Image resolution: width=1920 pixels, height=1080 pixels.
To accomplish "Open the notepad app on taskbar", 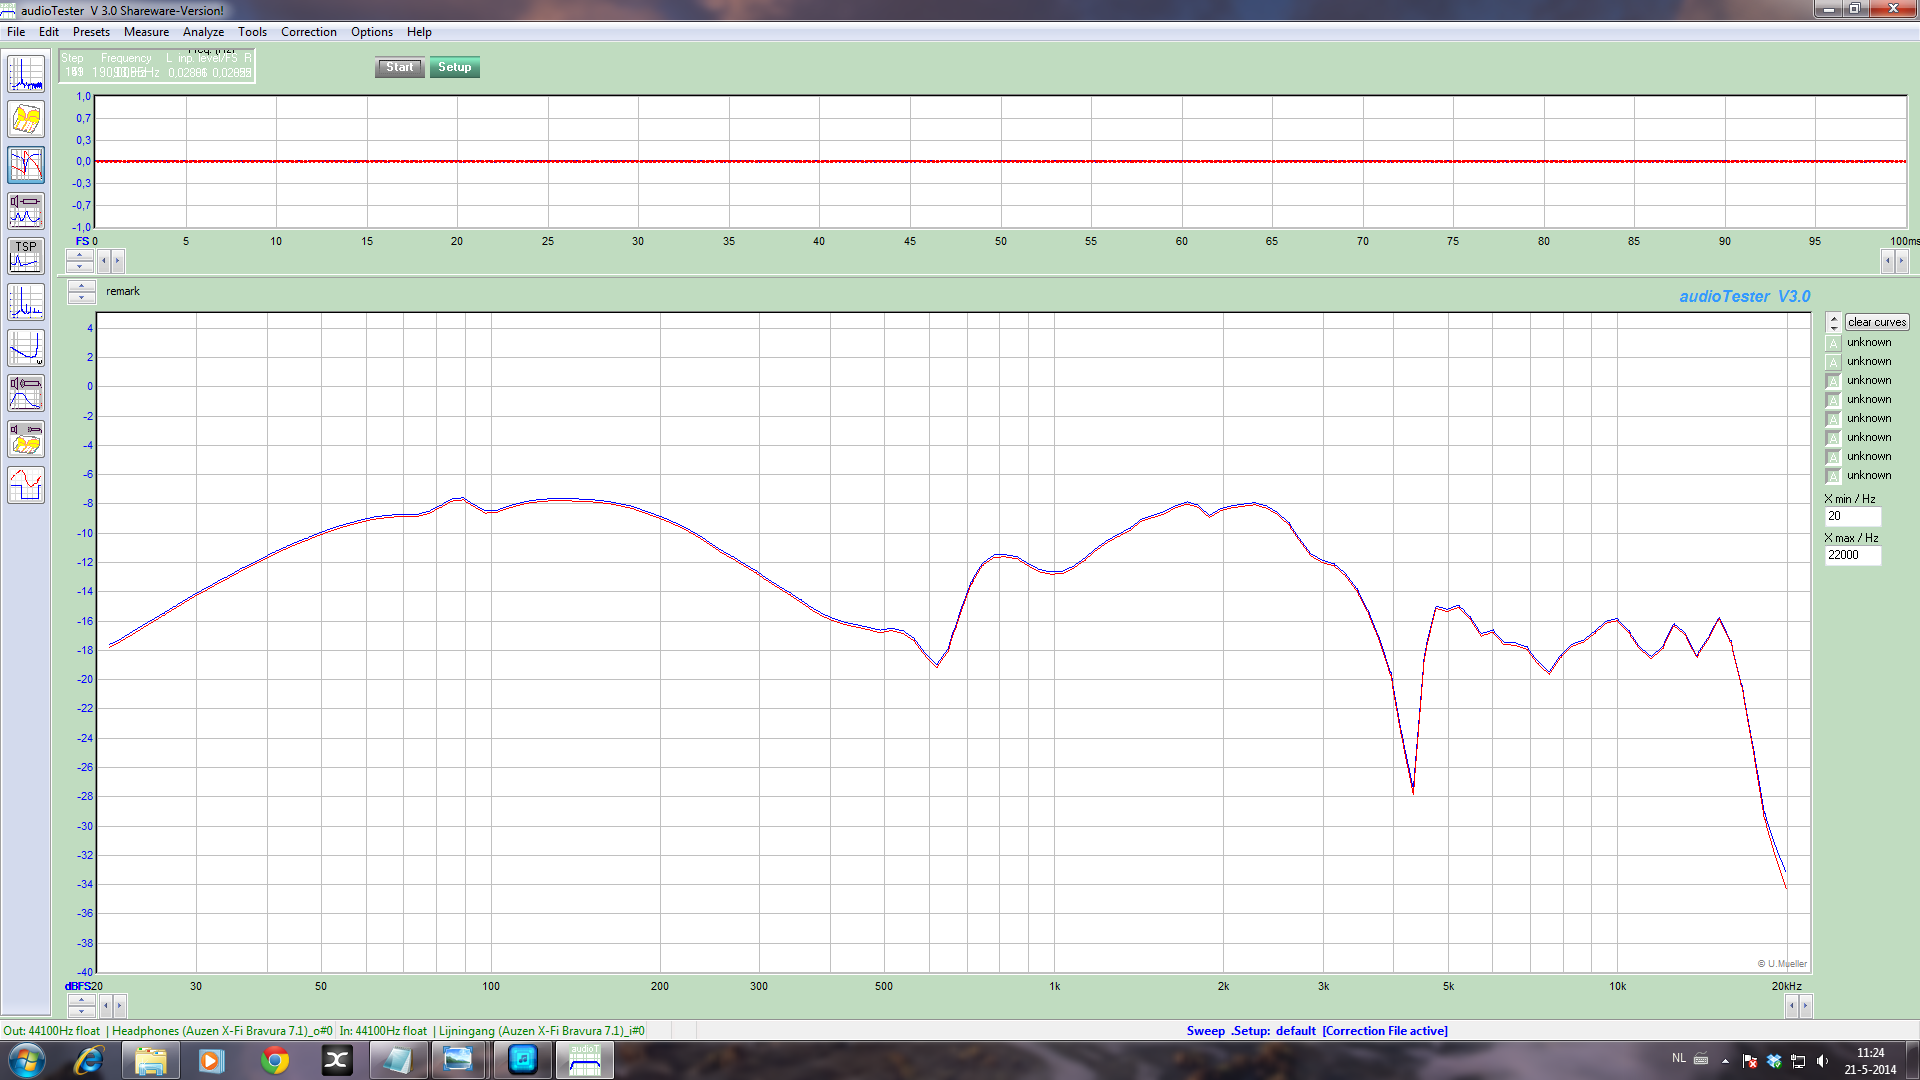I will pos(398,1060).
